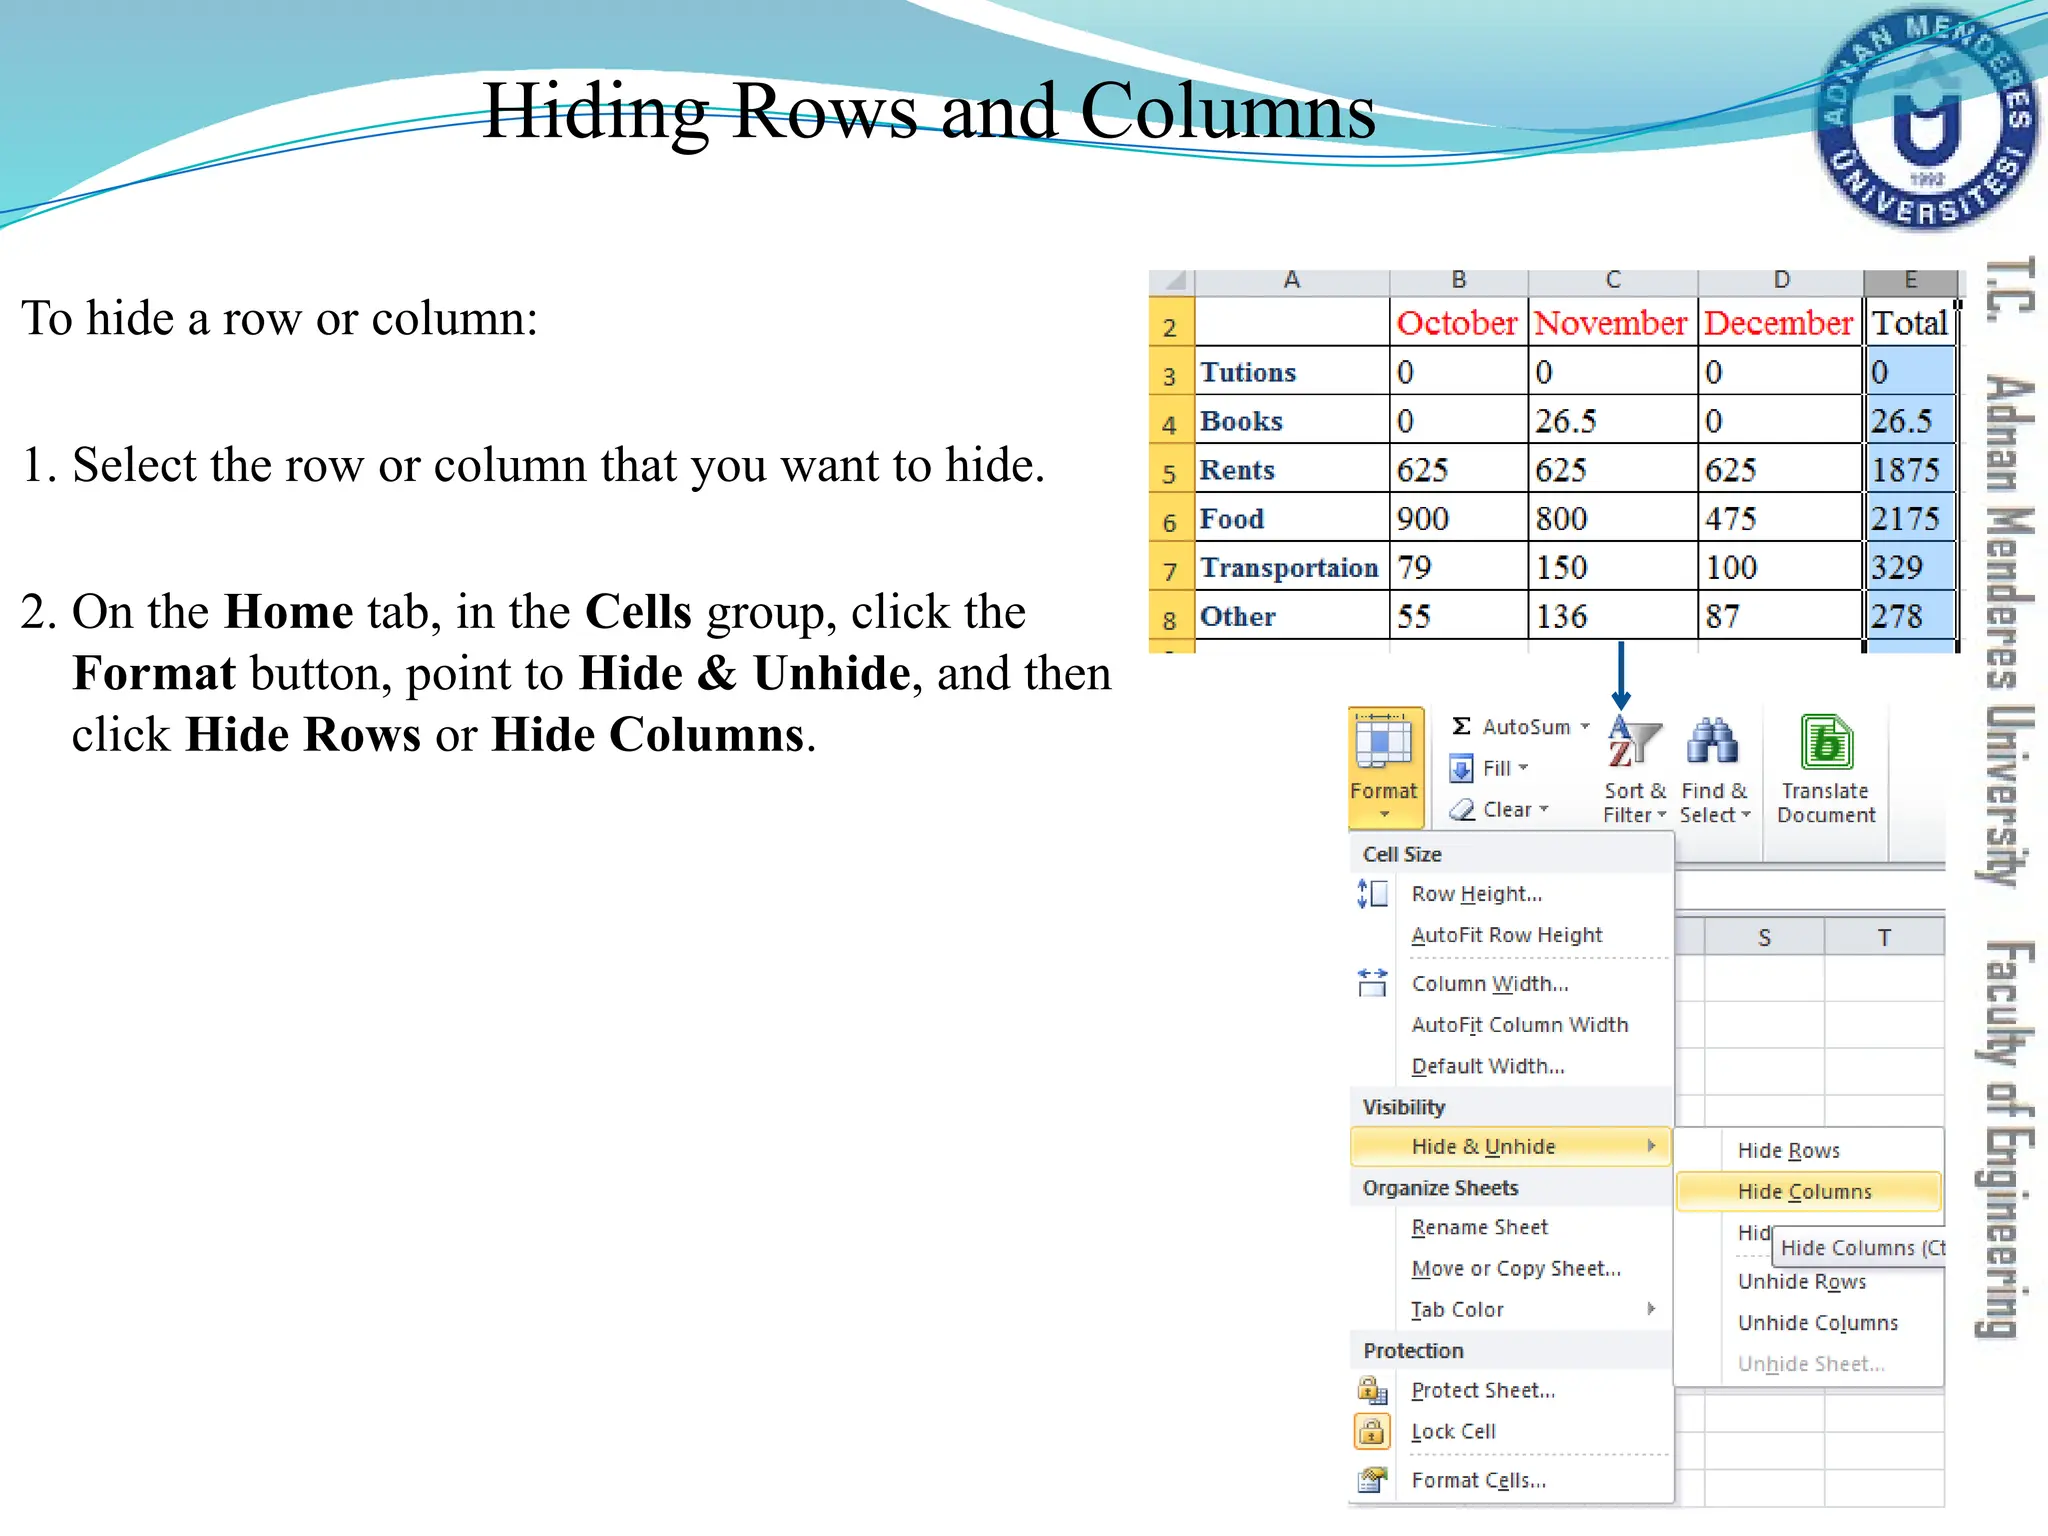Choose Rename Sheet
Viewport: 2048px width, 1536px height.
[x=1511, y=1227]
